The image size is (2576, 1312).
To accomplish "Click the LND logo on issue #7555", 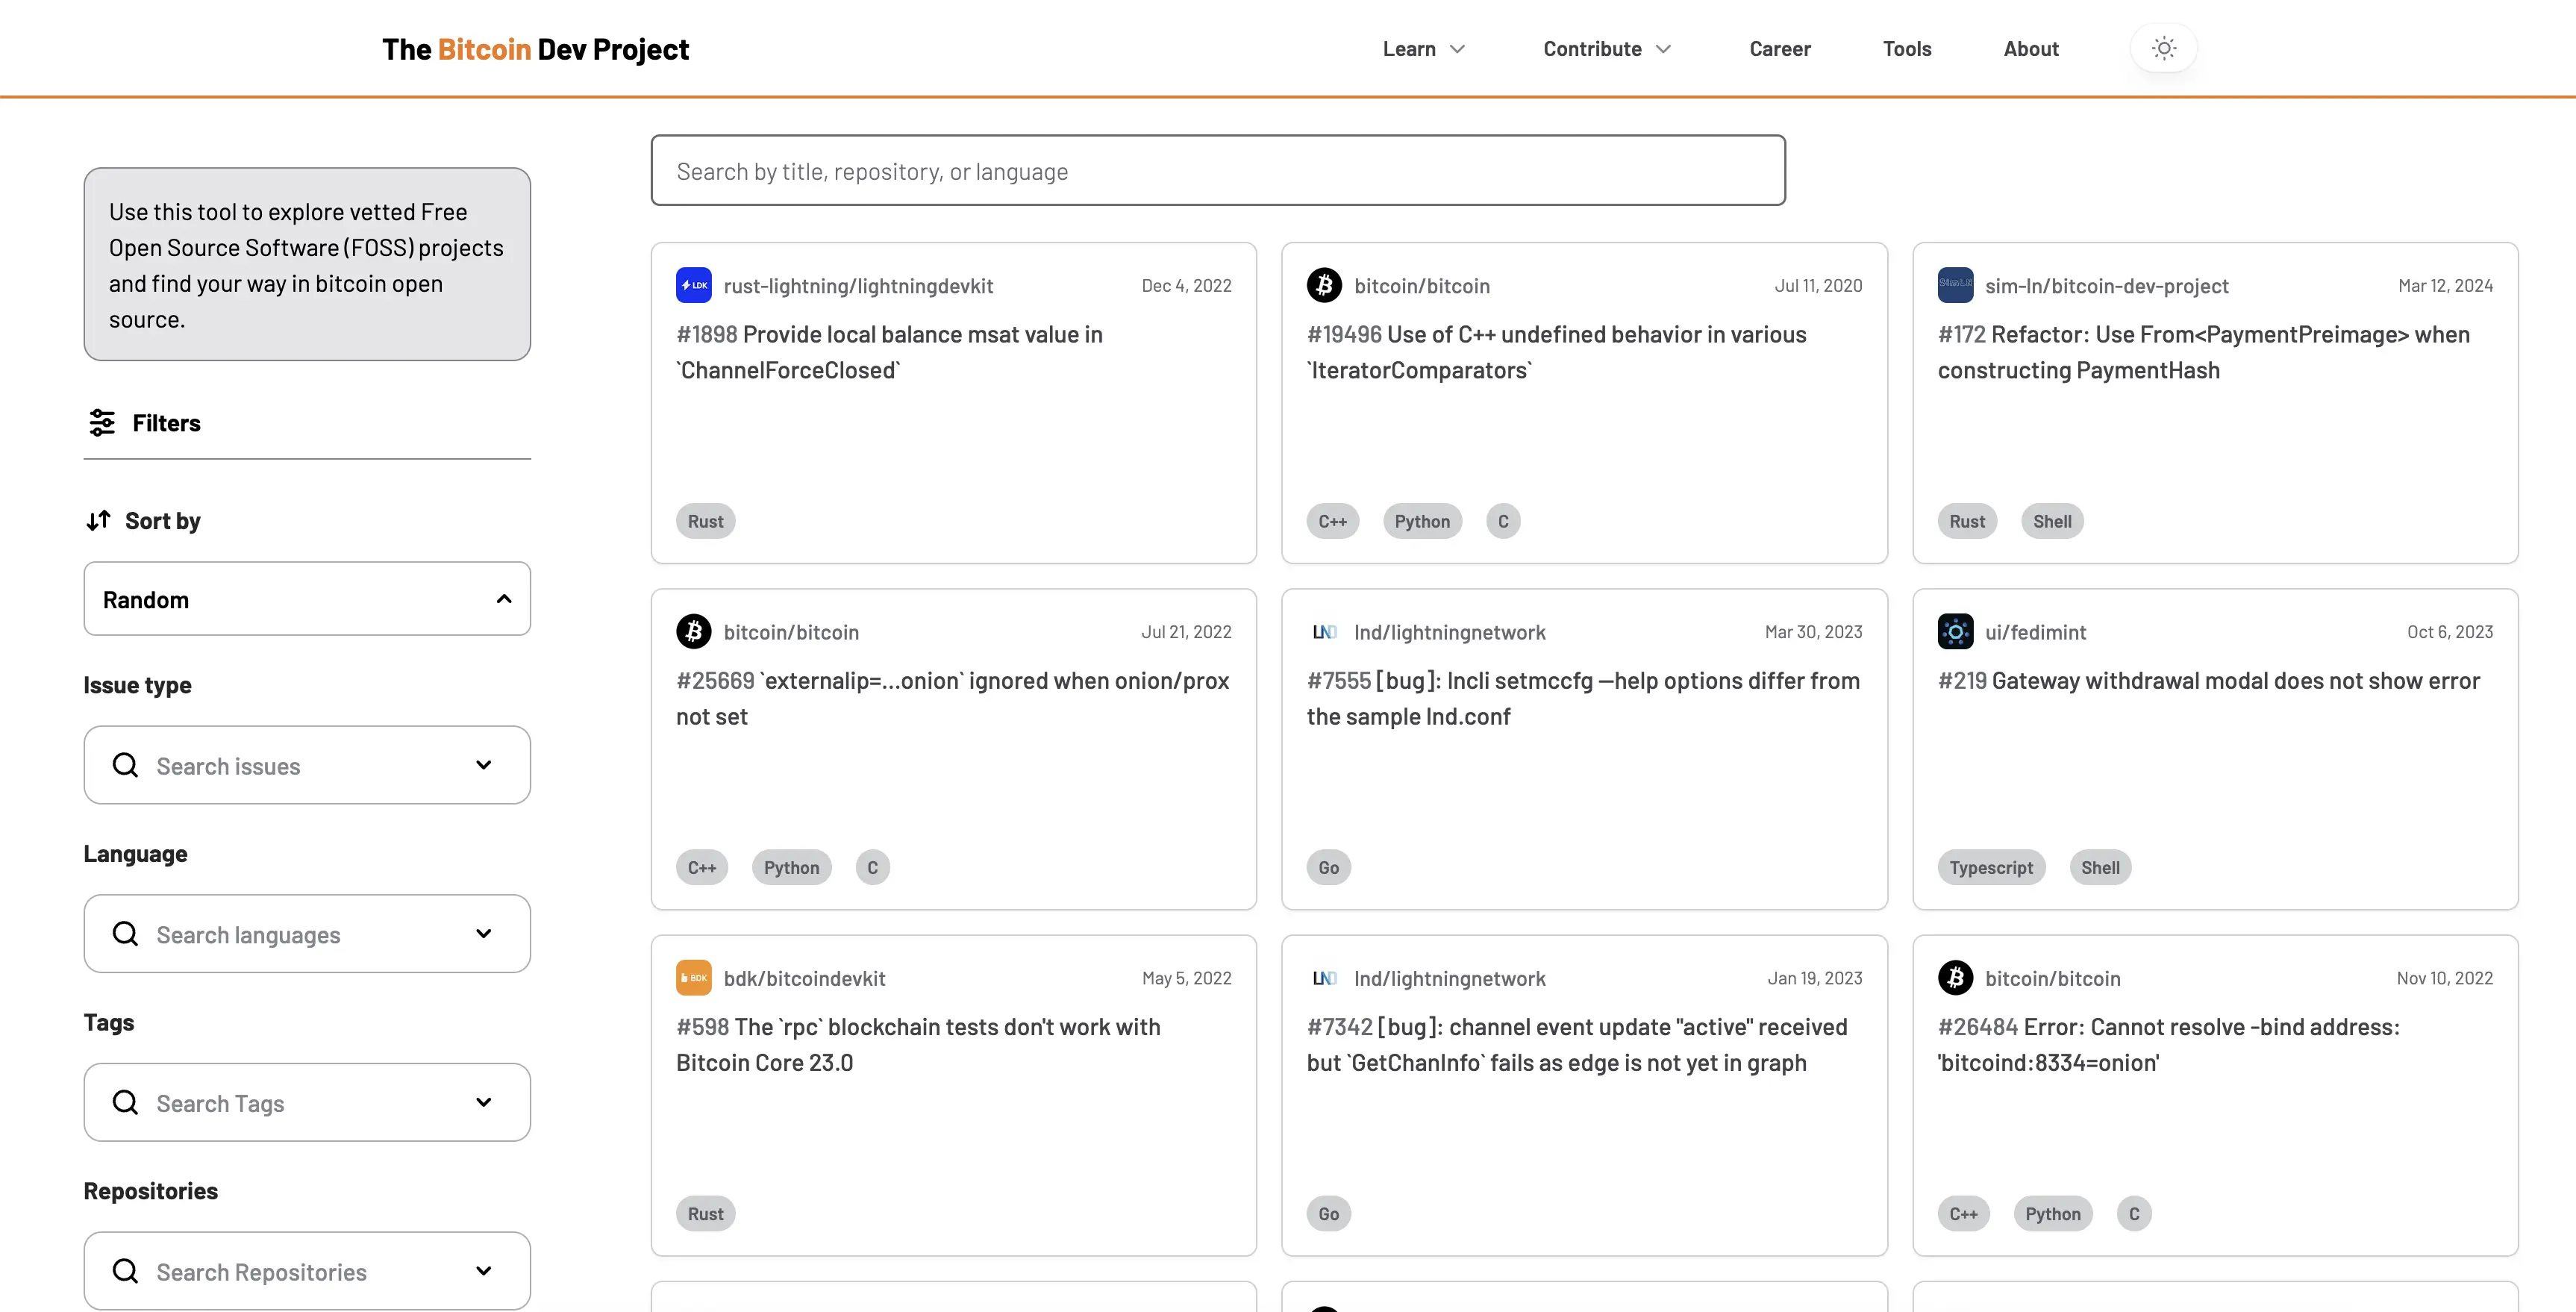I will [x=1324, y=631].
